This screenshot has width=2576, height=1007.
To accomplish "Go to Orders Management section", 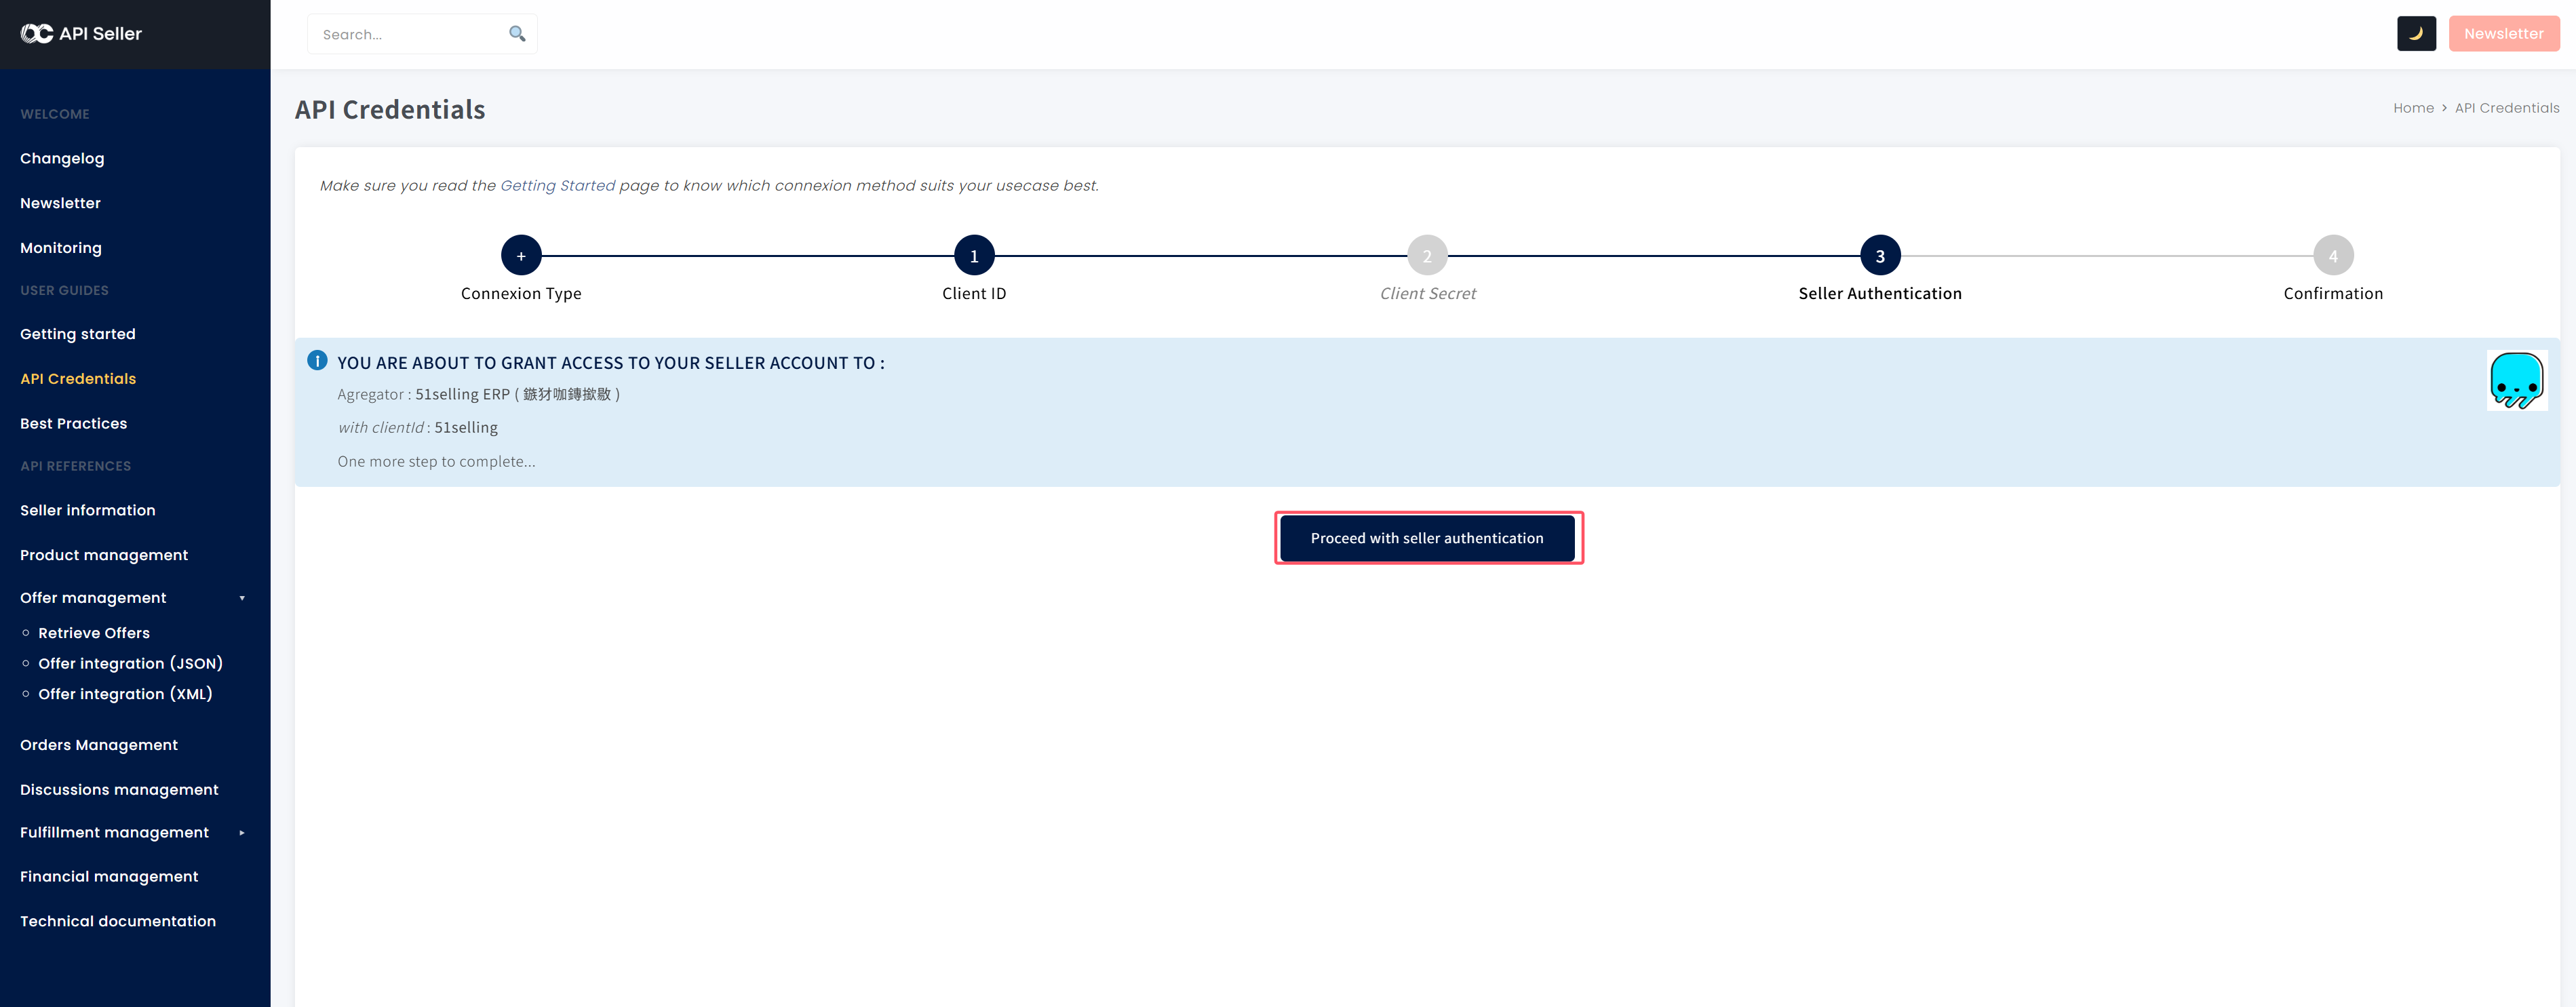I will click(x=99, y=745).
